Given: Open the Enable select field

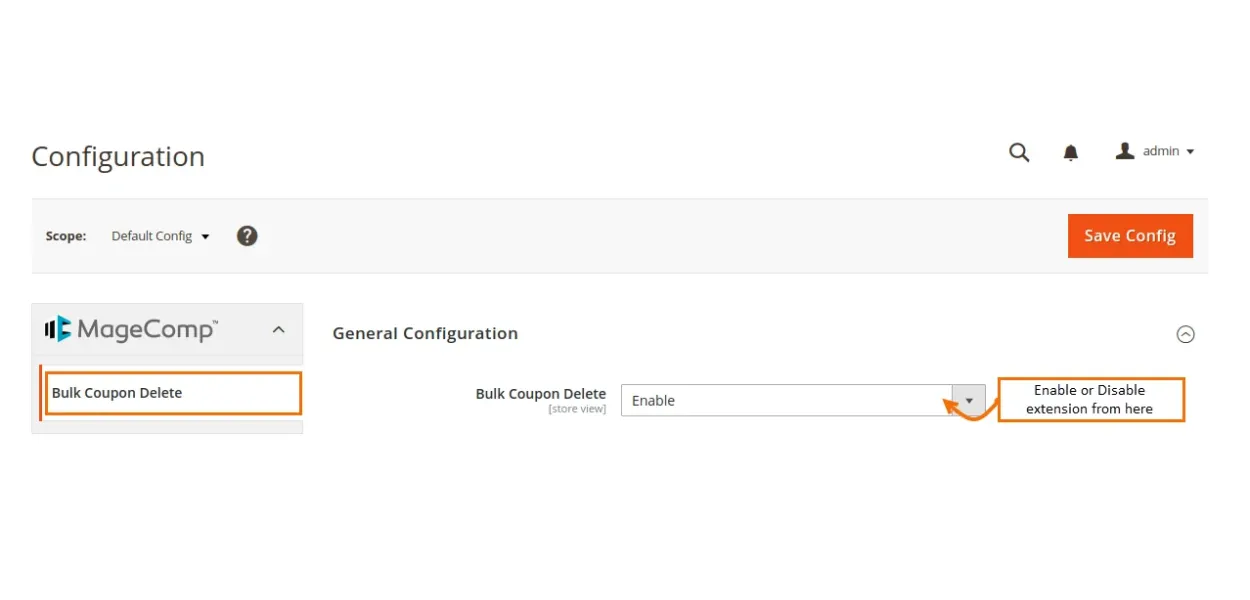Looking at the screenshot, I should click(786, 400).
